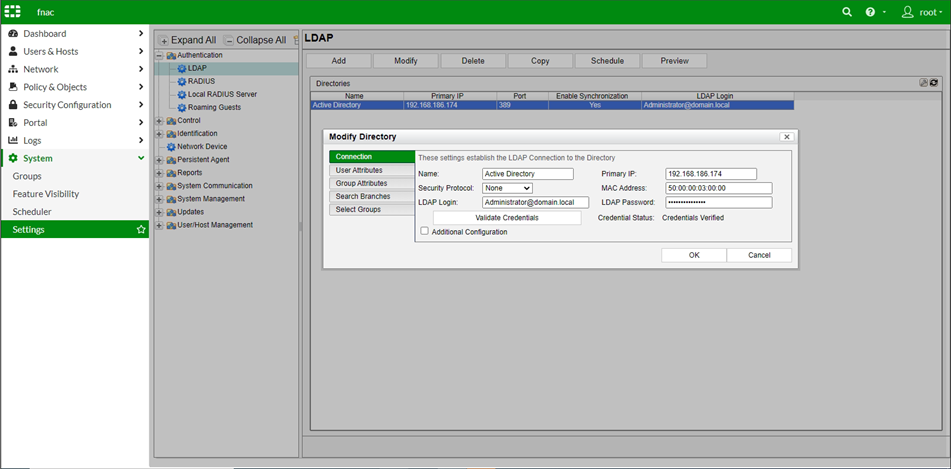Click the star icon beside Settings
Screen dimensions: 951x469
click(141, 230)
